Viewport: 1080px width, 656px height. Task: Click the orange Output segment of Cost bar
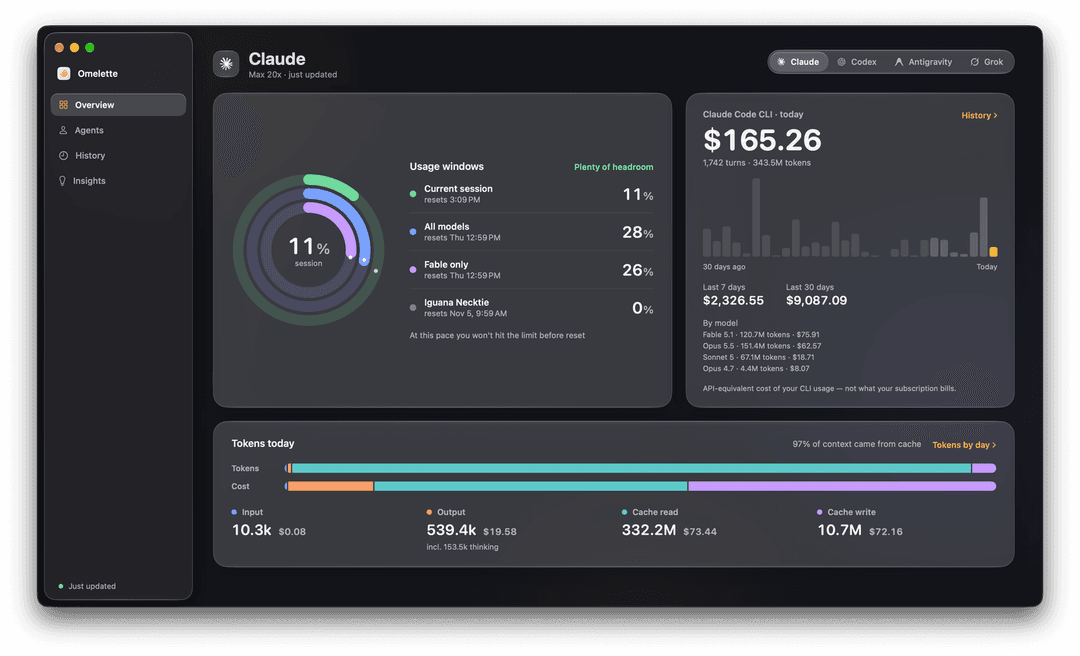(x=331, y=486)
